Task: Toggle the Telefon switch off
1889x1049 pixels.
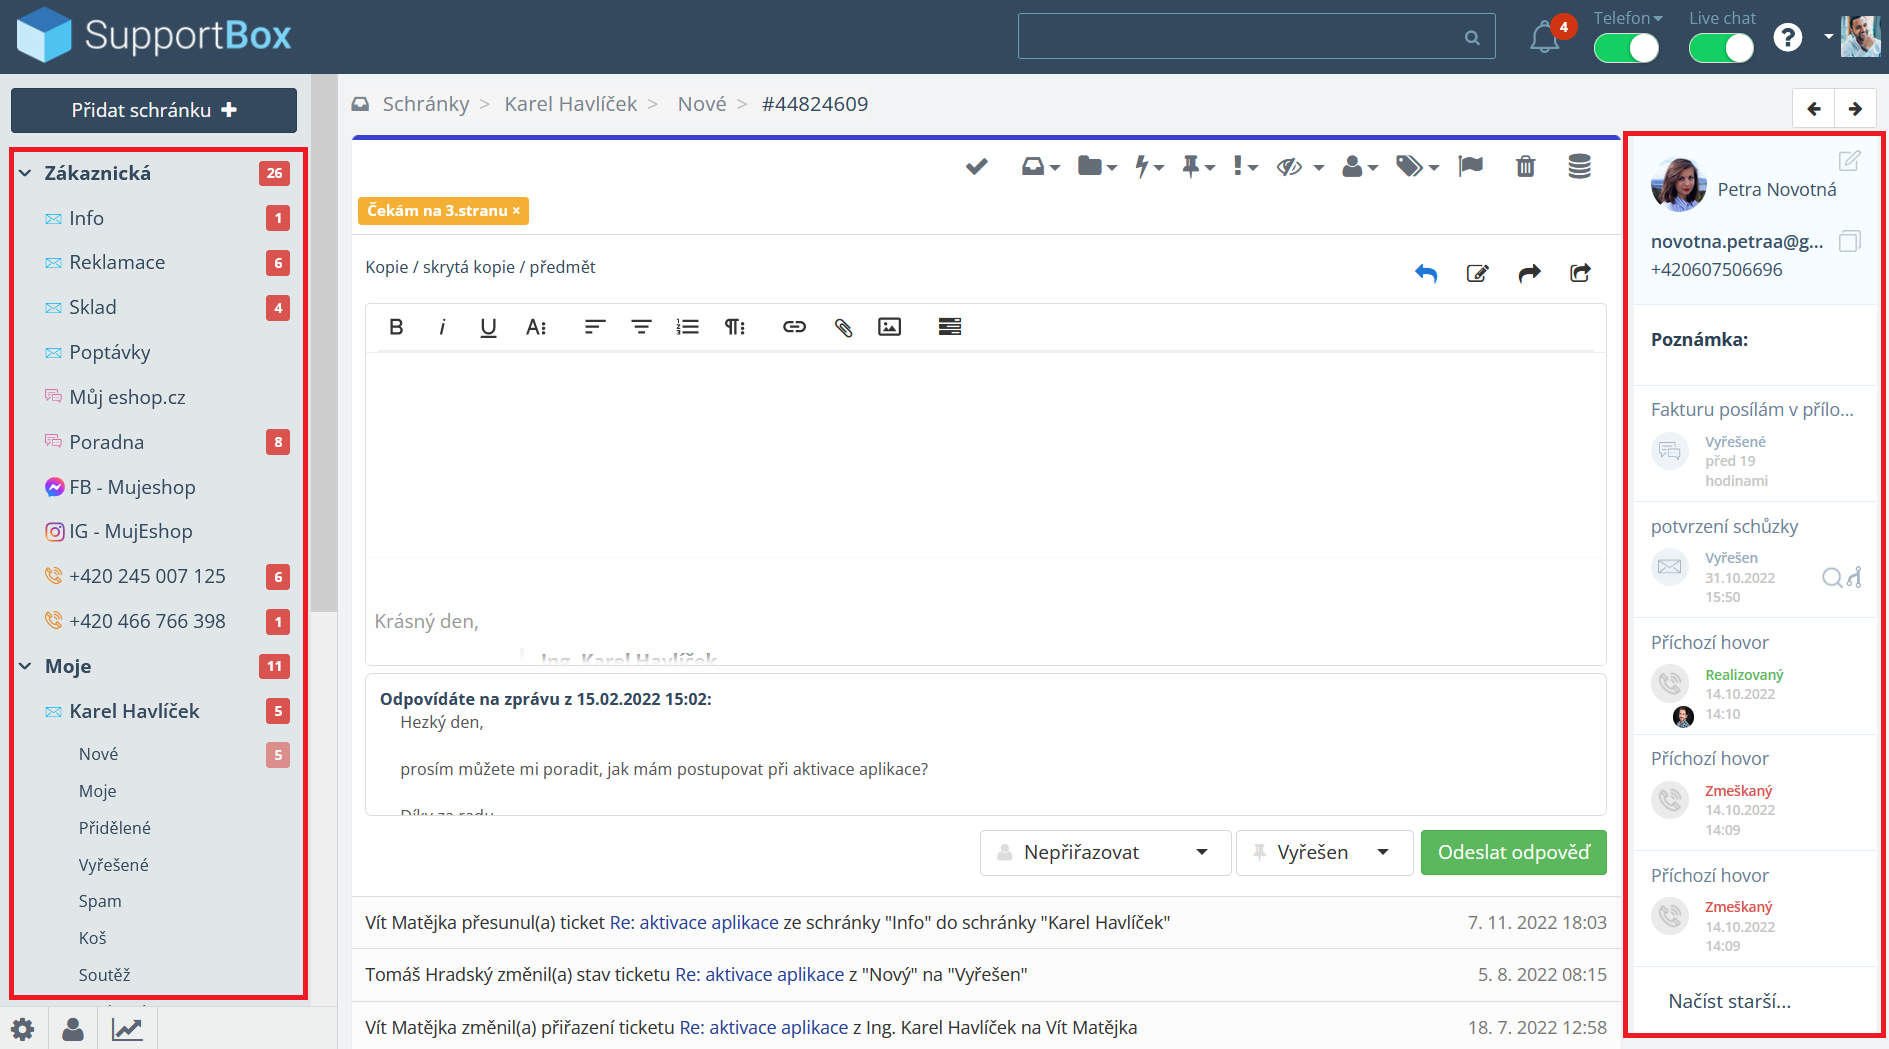Action: click(x=1625, y=48)
